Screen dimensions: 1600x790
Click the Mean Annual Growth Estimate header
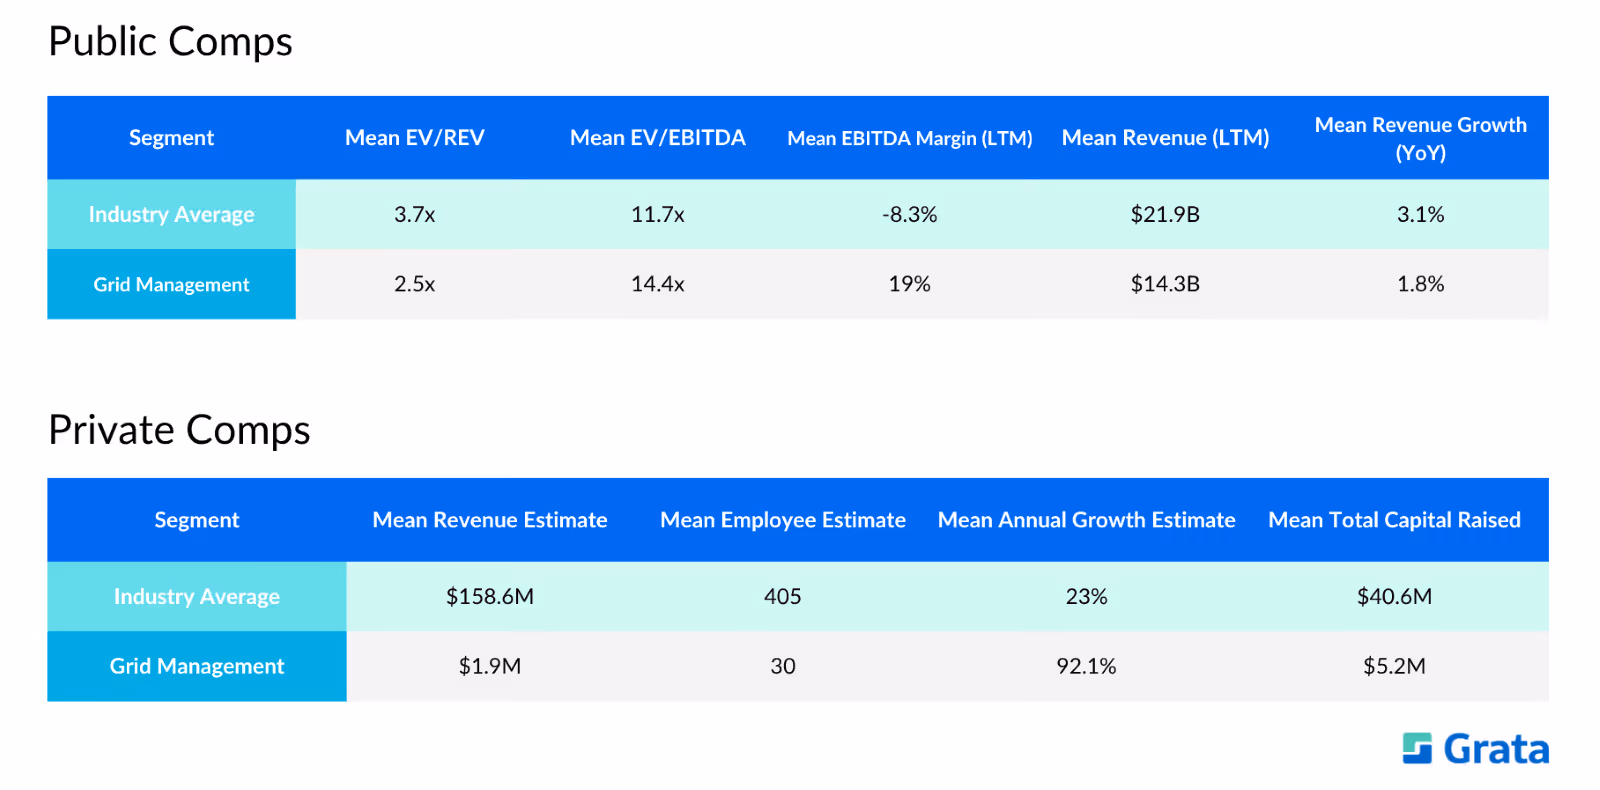1087,520
